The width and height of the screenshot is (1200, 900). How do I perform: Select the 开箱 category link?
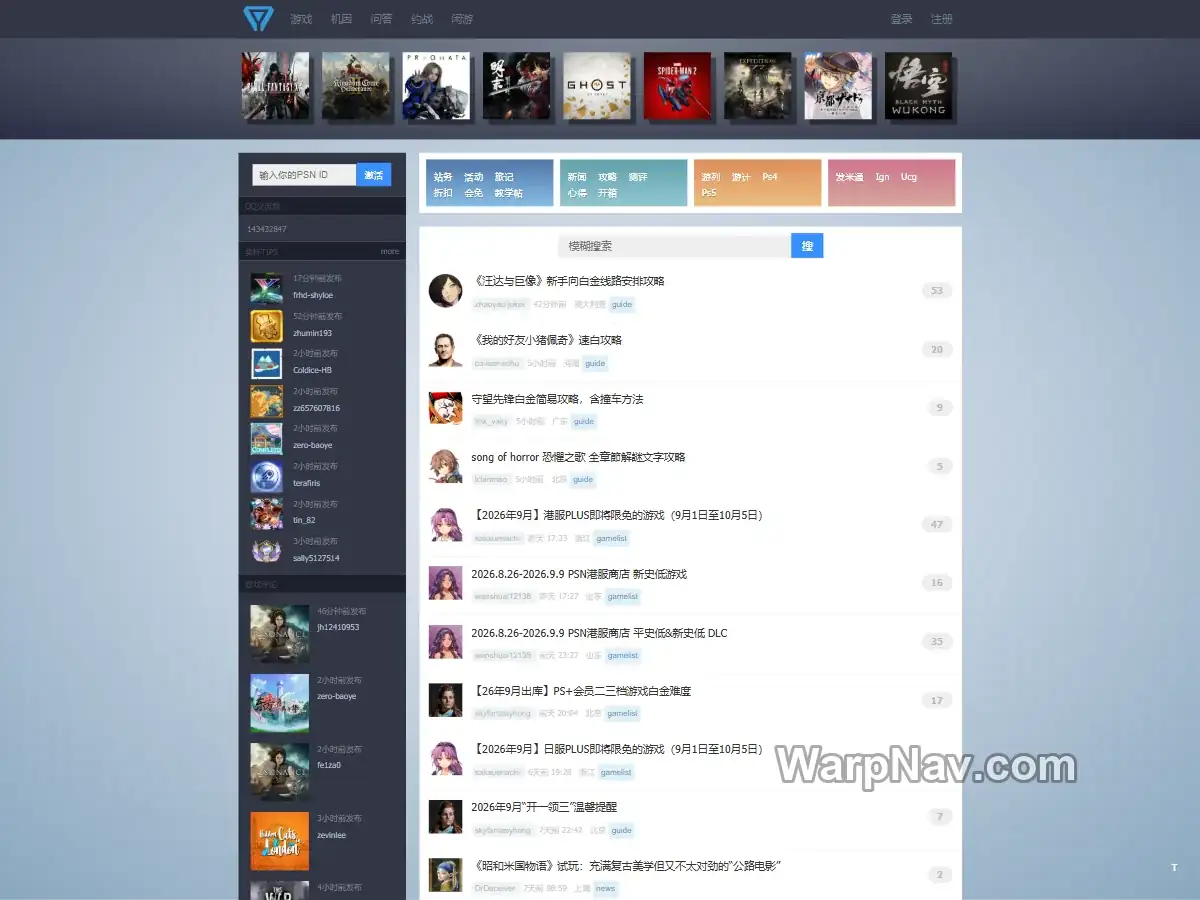click(x=607, y=193)
